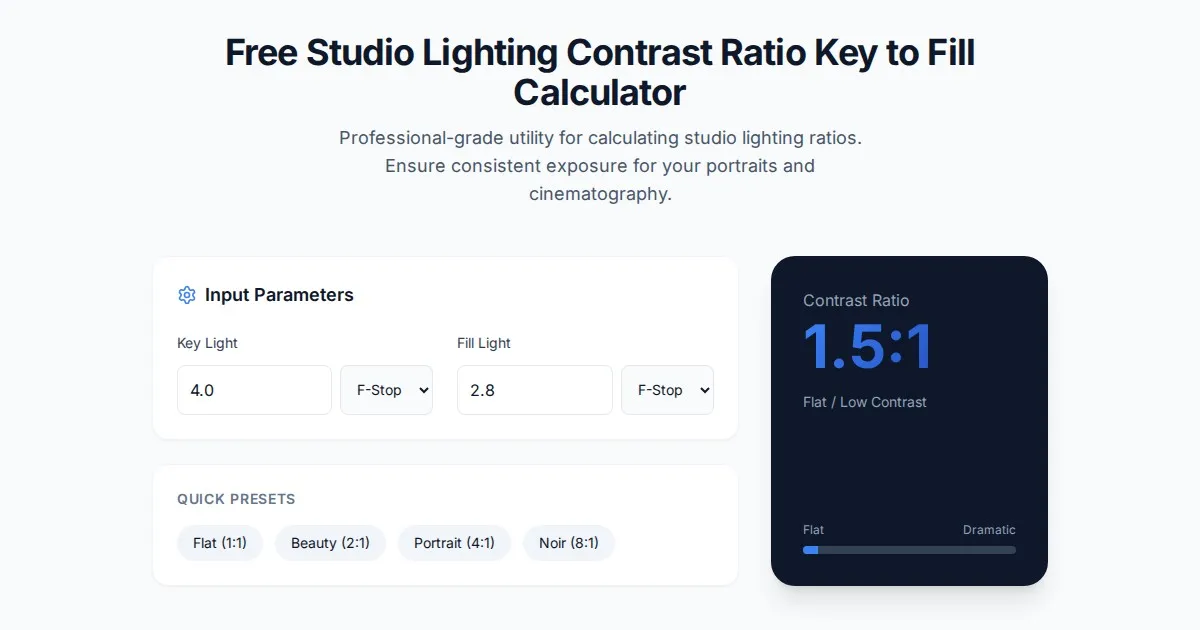Click the Dramatic label above the bar
This screenshot has height=630, width=1200.
989,530
